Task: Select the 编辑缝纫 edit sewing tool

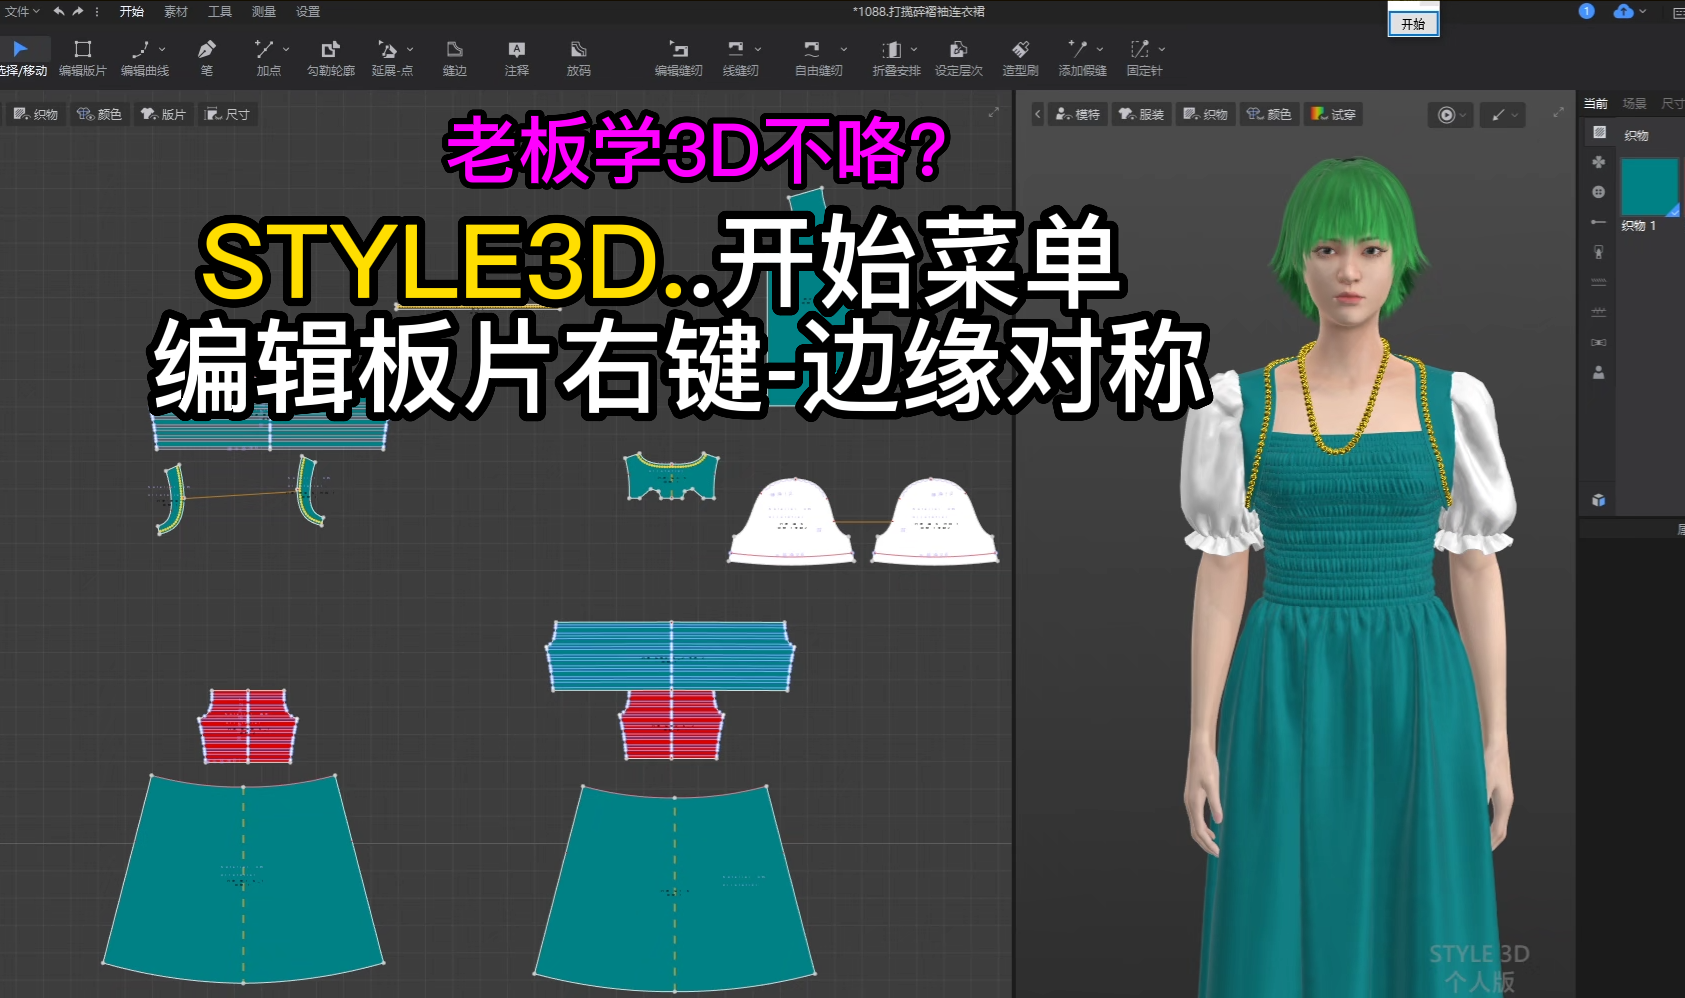Action: (x=679, y=57)
